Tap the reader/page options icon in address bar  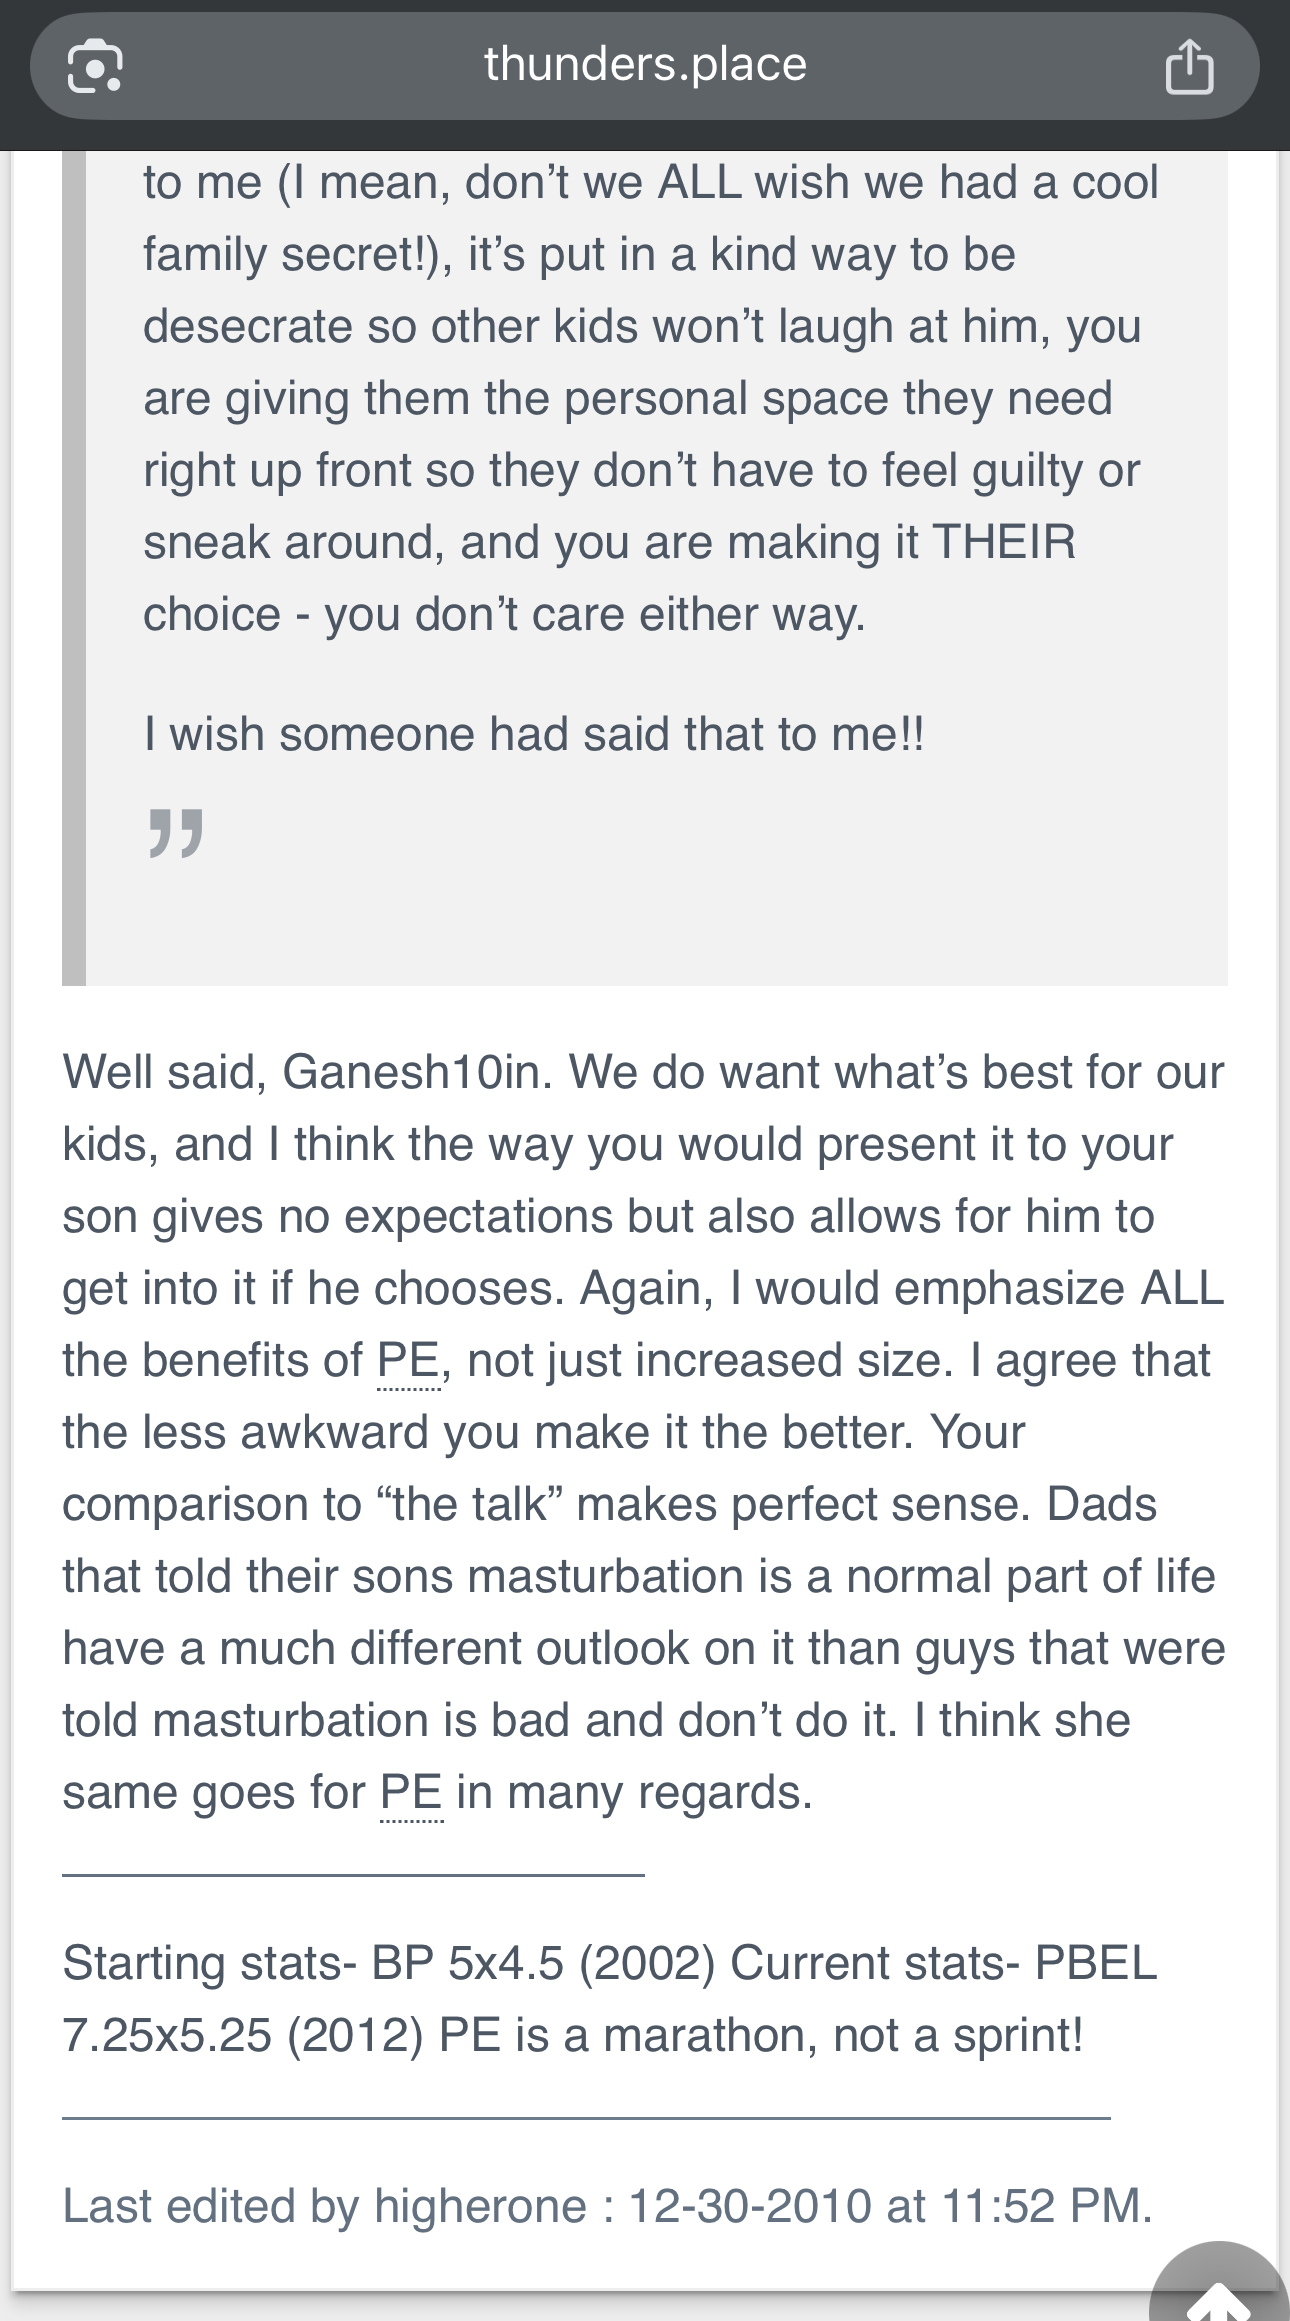95,66
